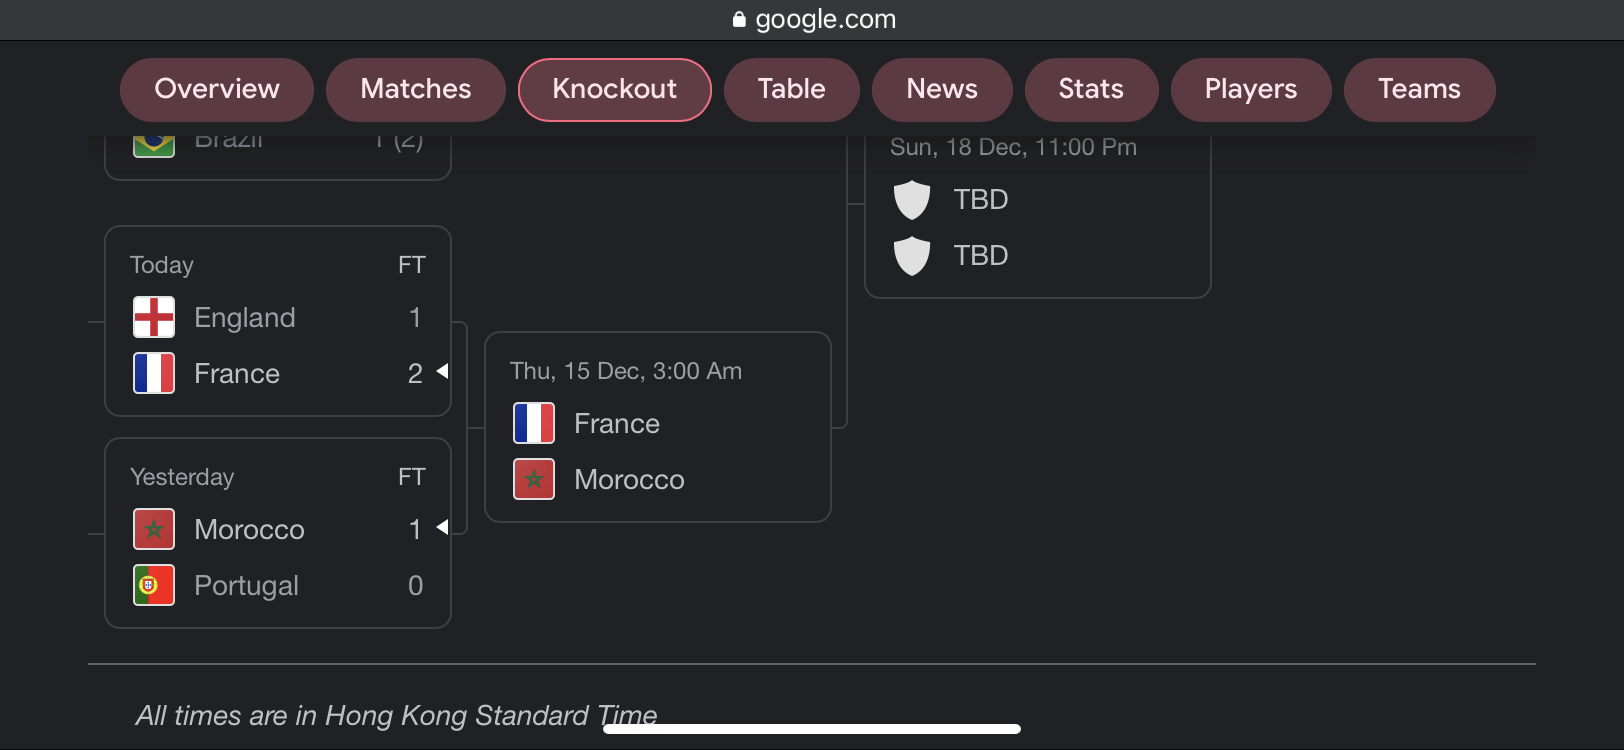Tap the google.com address bar
1624x750 pixels.
[x=812, y=19]
